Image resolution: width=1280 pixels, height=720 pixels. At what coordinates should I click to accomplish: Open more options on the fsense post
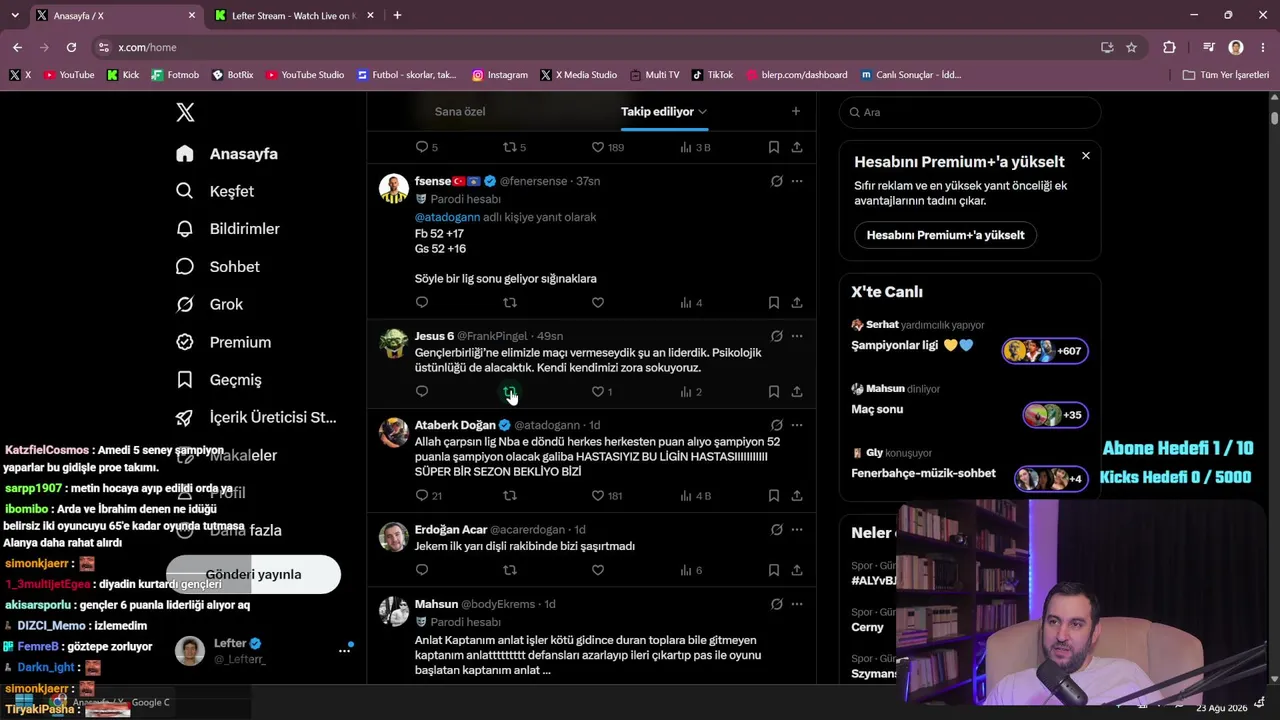point(797,181)
